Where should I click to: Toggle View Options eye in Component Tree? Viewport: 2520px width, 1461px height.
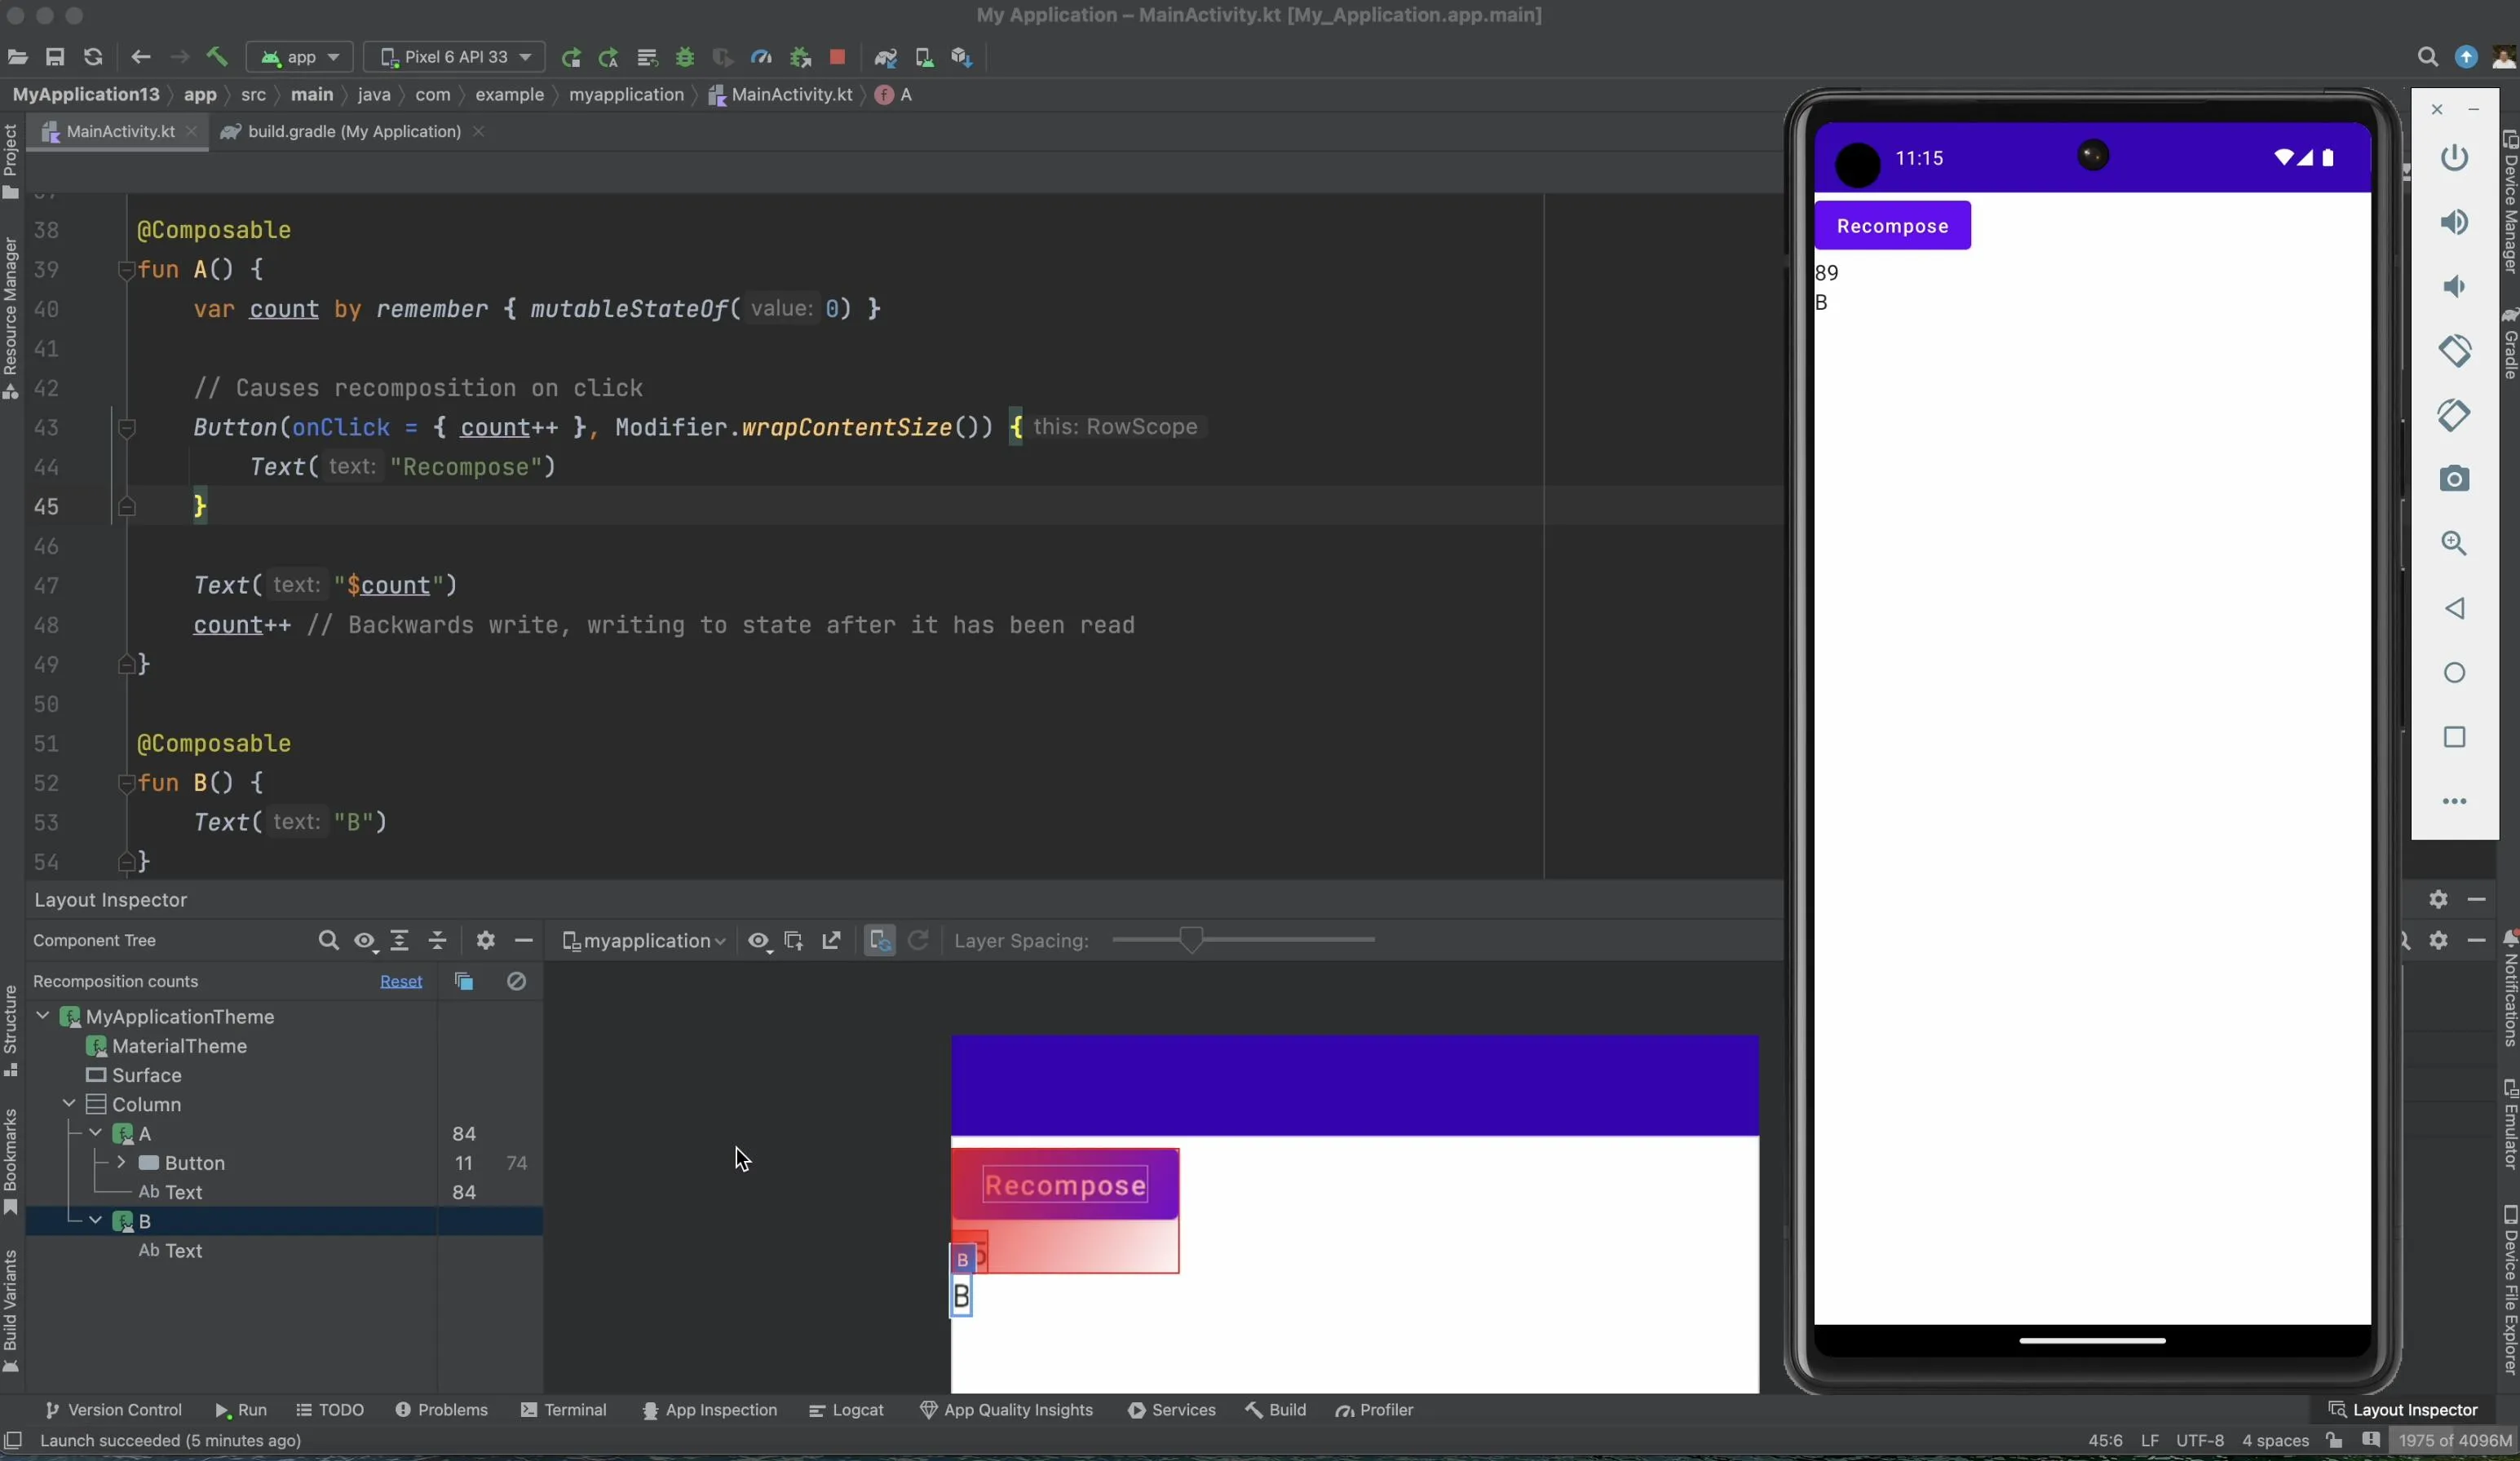pyautogui.click(x=365, y=941)
